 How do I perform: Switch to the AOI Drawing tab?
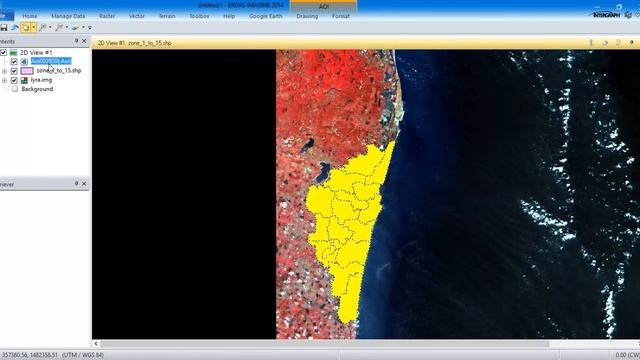click(307, 16)
